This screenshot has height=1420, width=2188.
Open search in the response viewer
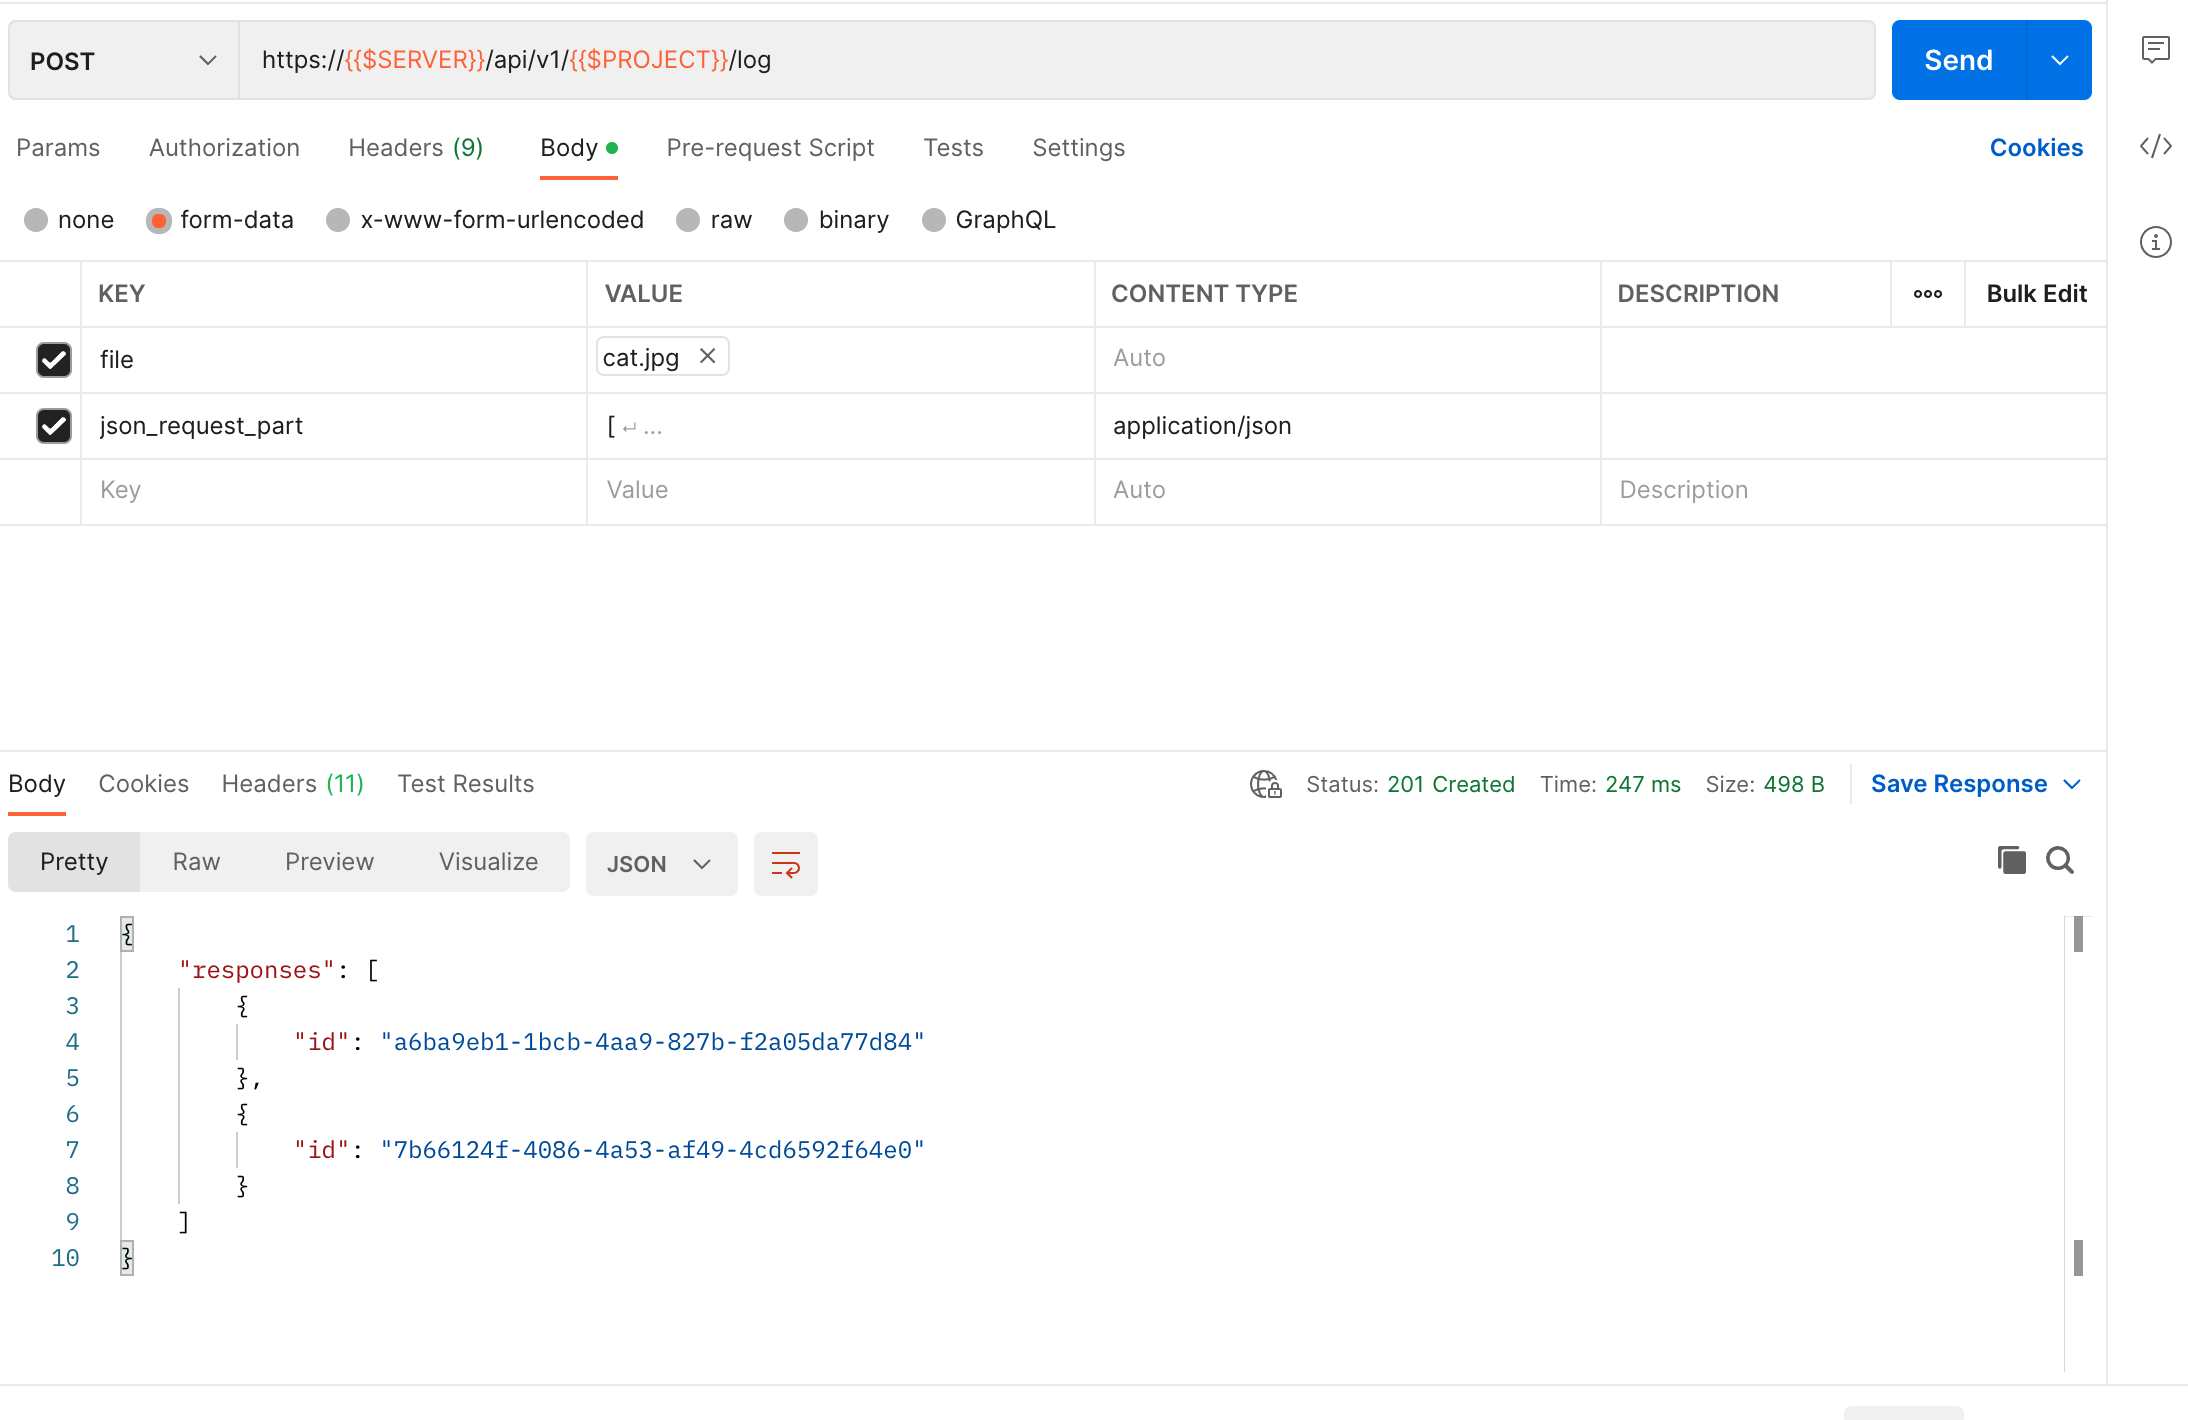click(x=2060, y=860)
